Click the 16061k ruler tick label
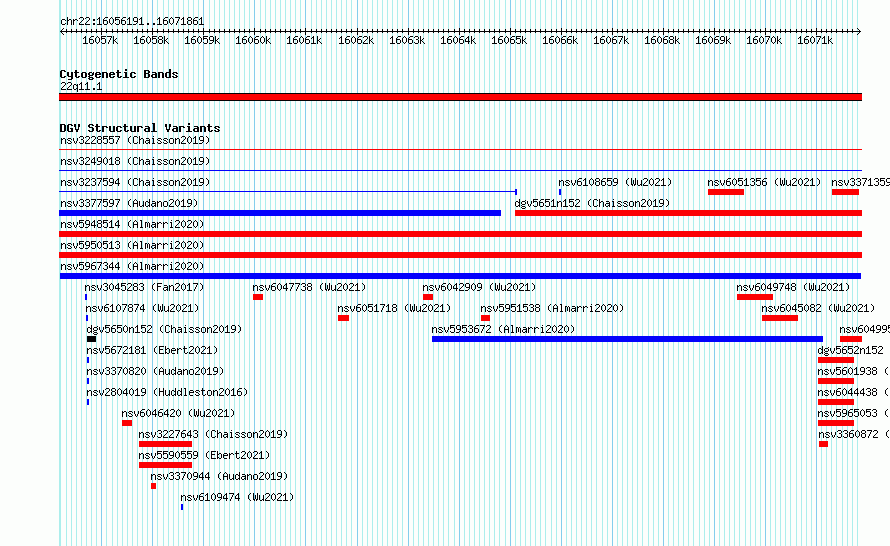The image size is (890, 546). (304, 40)
